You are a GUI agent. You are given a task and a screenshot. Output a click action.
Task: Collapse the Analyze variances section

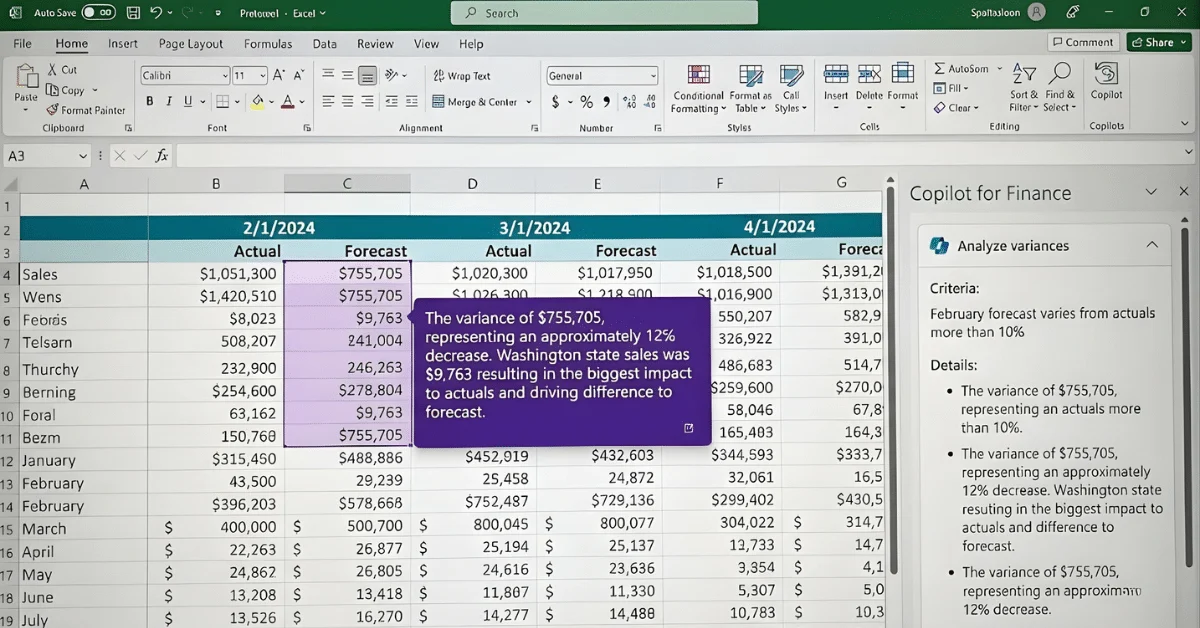click(1152, 245)
